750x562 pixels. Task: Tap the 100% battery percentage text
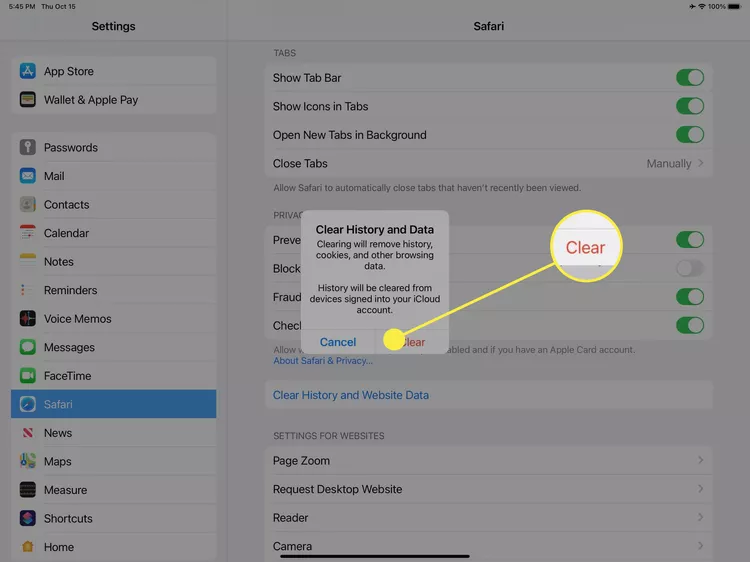(x=717, y=7)
